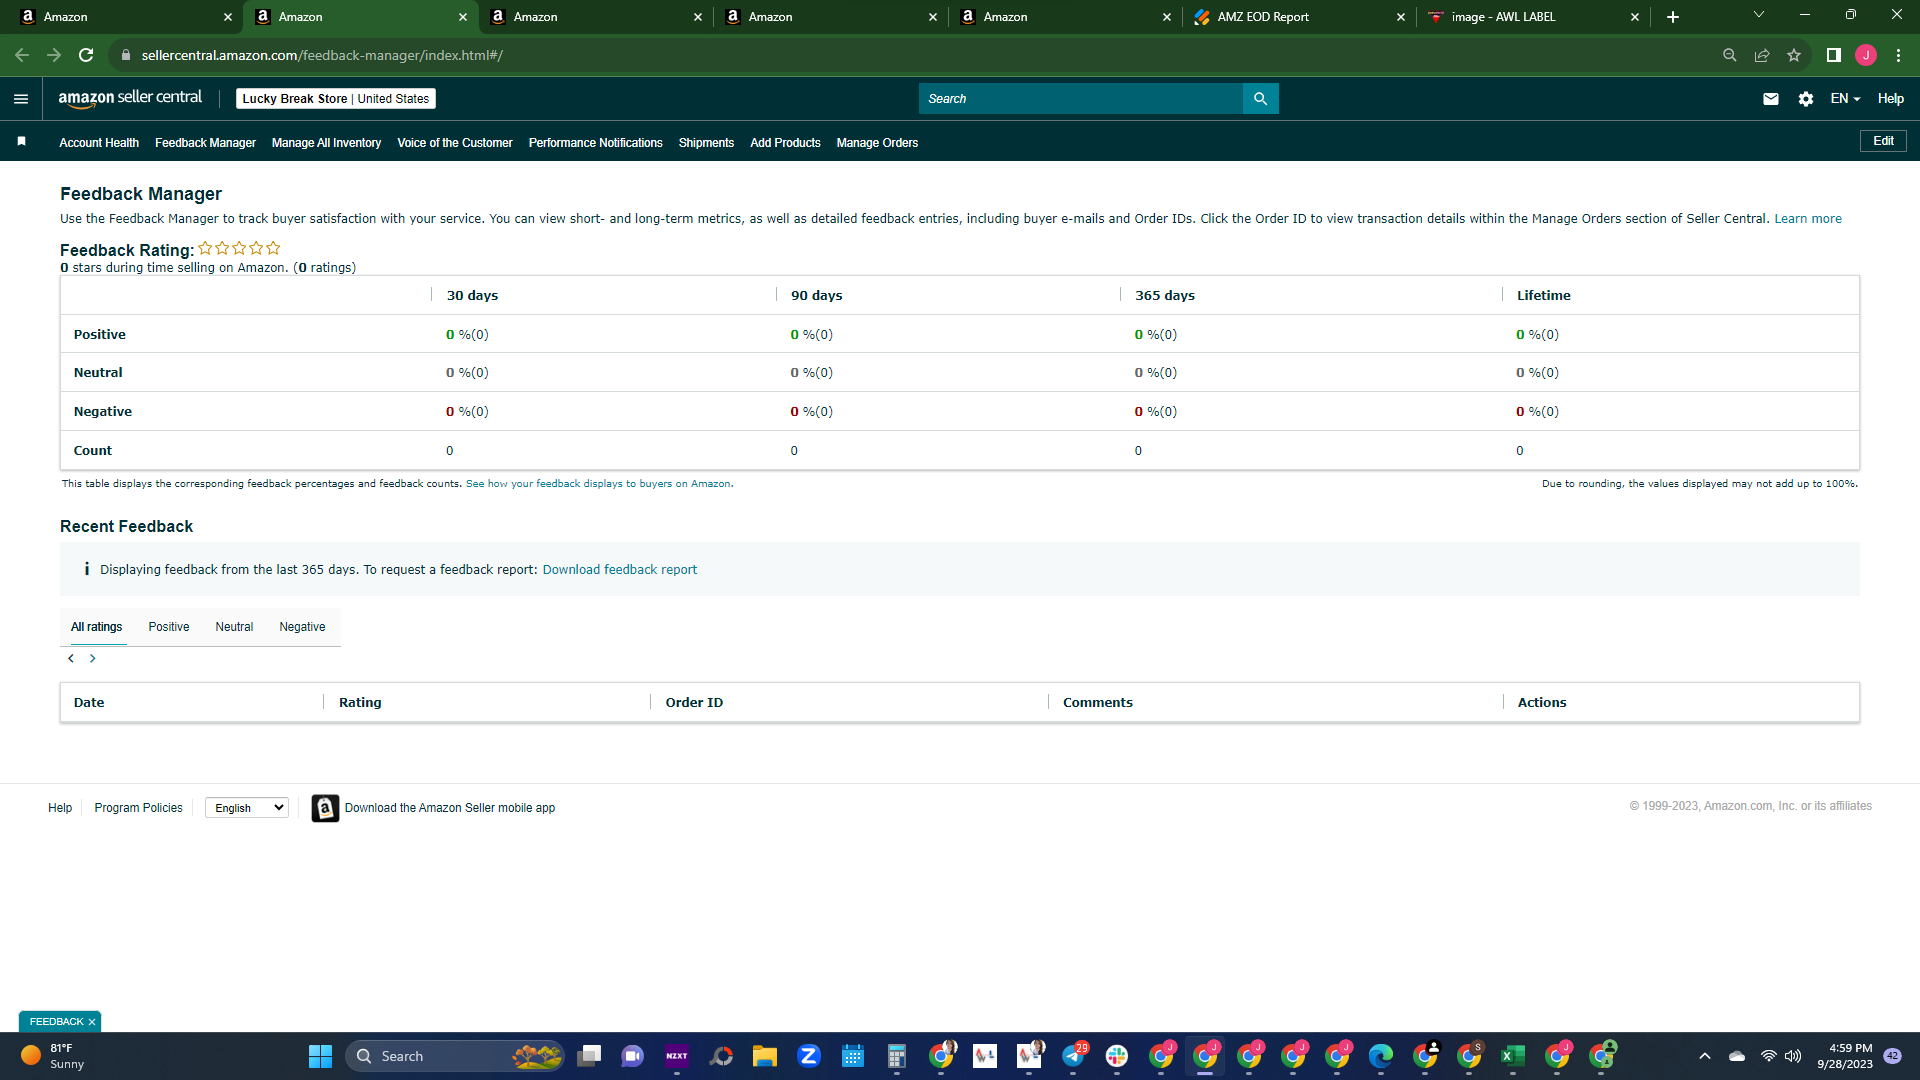This screenshot has height=1080, width=1920.
Task: Open File Explorer from taskbar
Action: [x=765, y=1056]
